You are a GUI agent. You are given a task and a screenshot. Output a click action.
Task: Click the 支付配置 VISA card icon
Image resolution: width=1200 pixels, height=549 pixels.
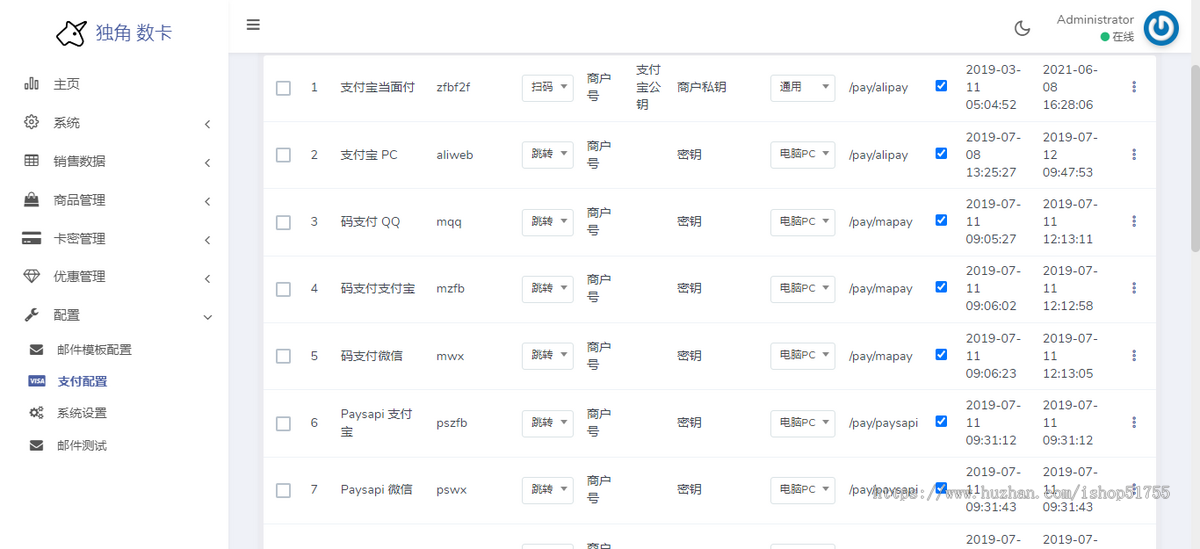(x=37, y=381)
